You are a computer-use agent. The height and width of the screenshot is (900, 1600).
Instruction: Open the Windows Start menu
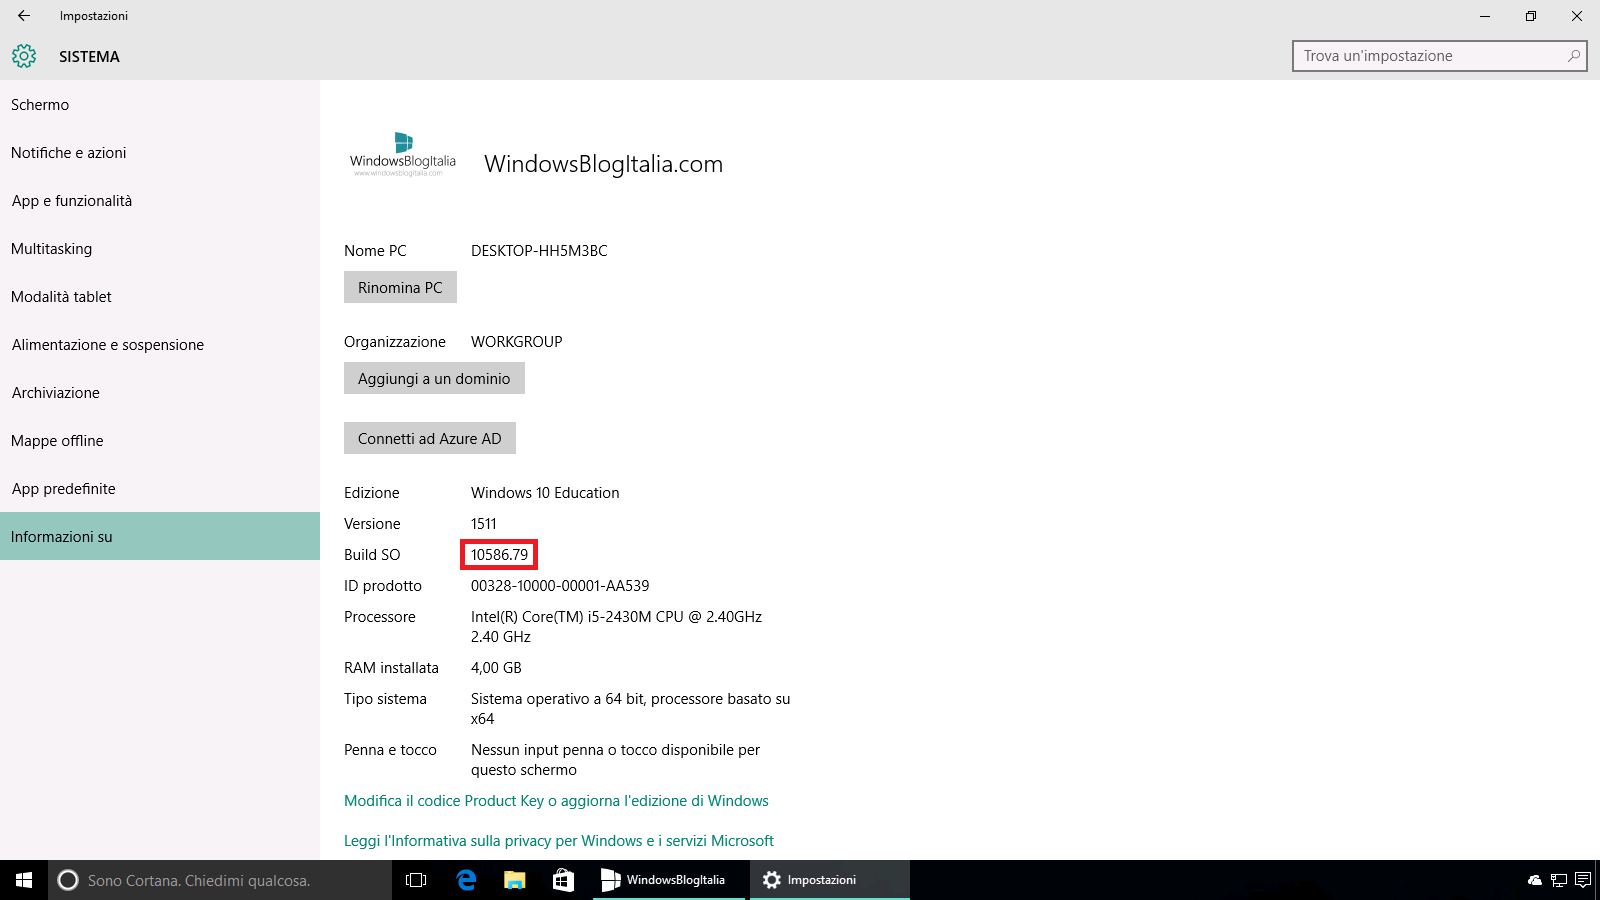[x=24, y=880]
